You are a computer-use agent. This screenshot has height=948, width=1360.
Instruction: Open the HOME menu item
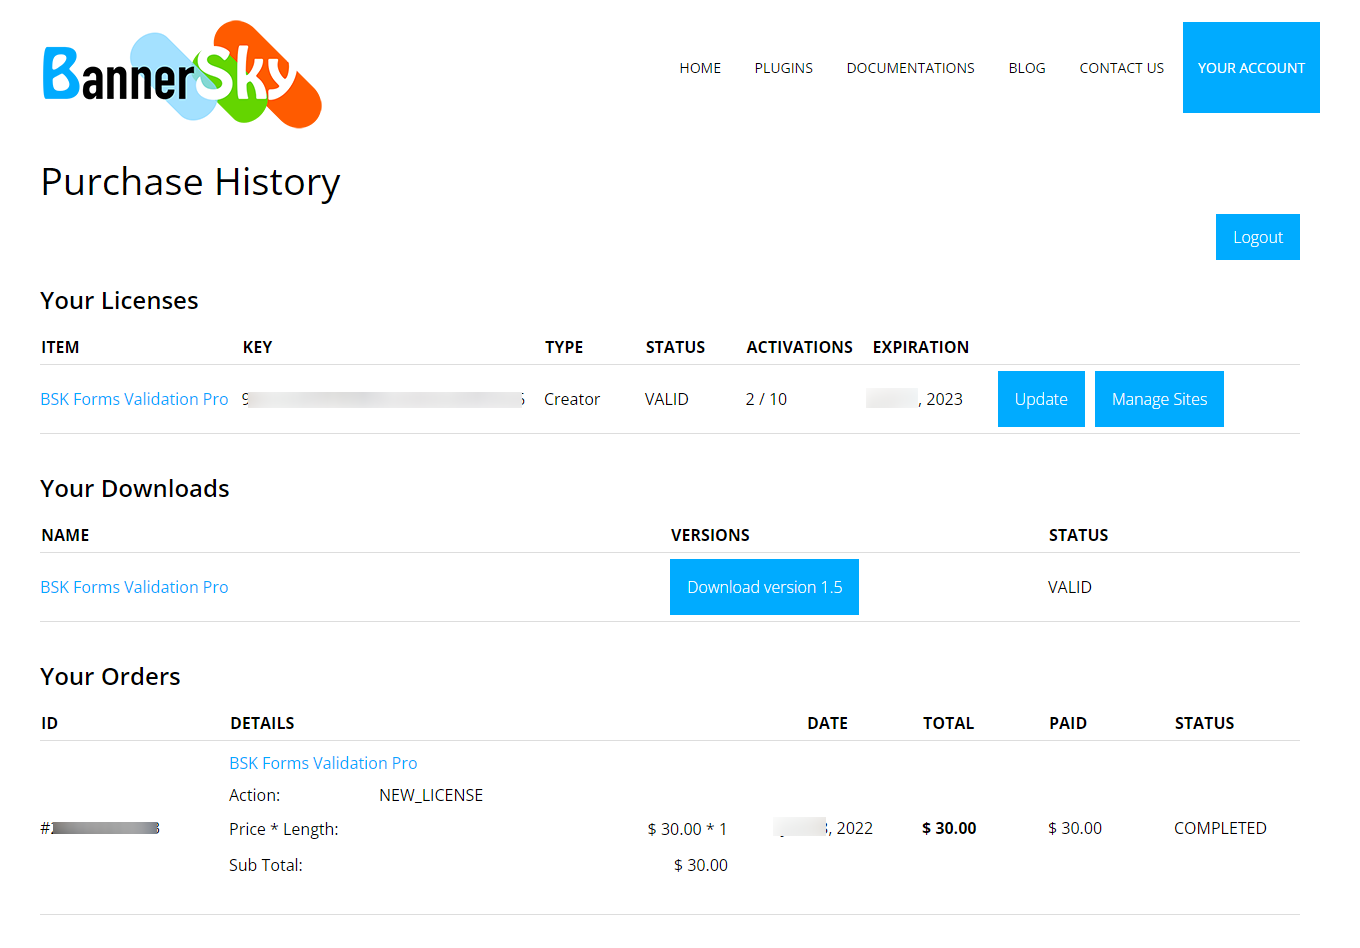(x=699, y=67)
